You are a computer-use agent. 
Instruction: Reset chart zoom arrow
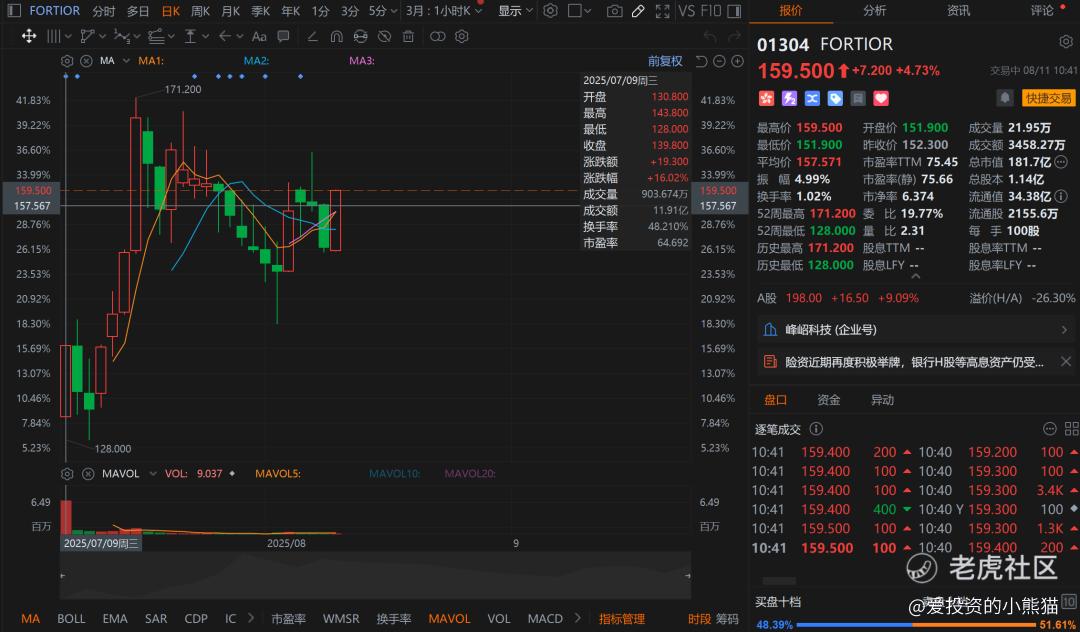701,61
